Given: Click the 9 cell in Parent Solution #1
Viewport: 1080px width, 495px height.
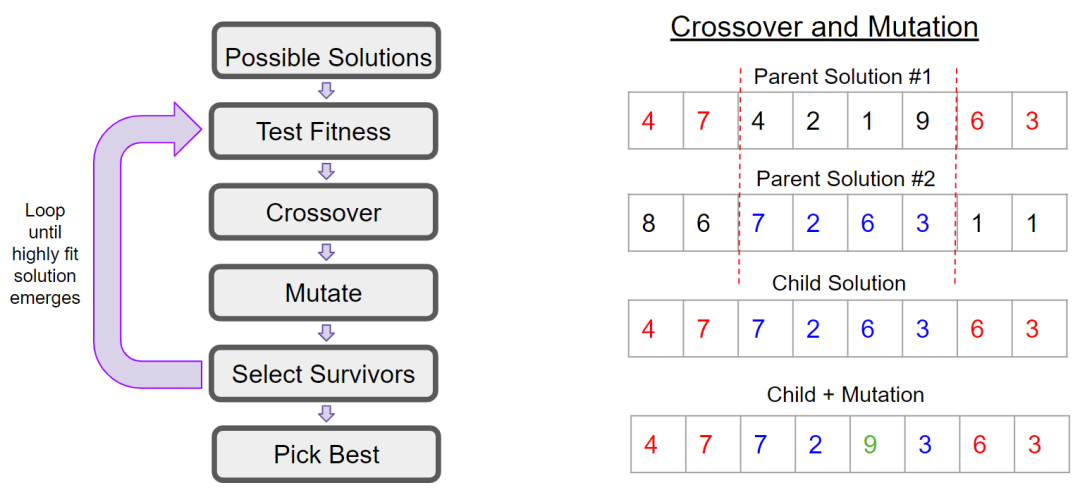Looking at the screenshot, I should [922, 121].
